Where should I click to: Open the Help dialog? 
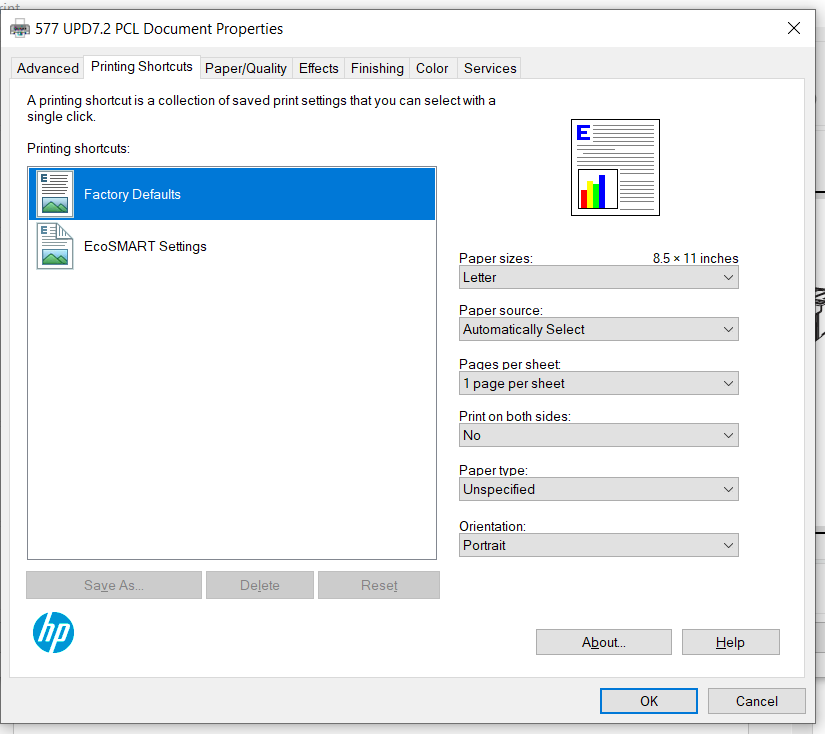(x=730, y=641)
